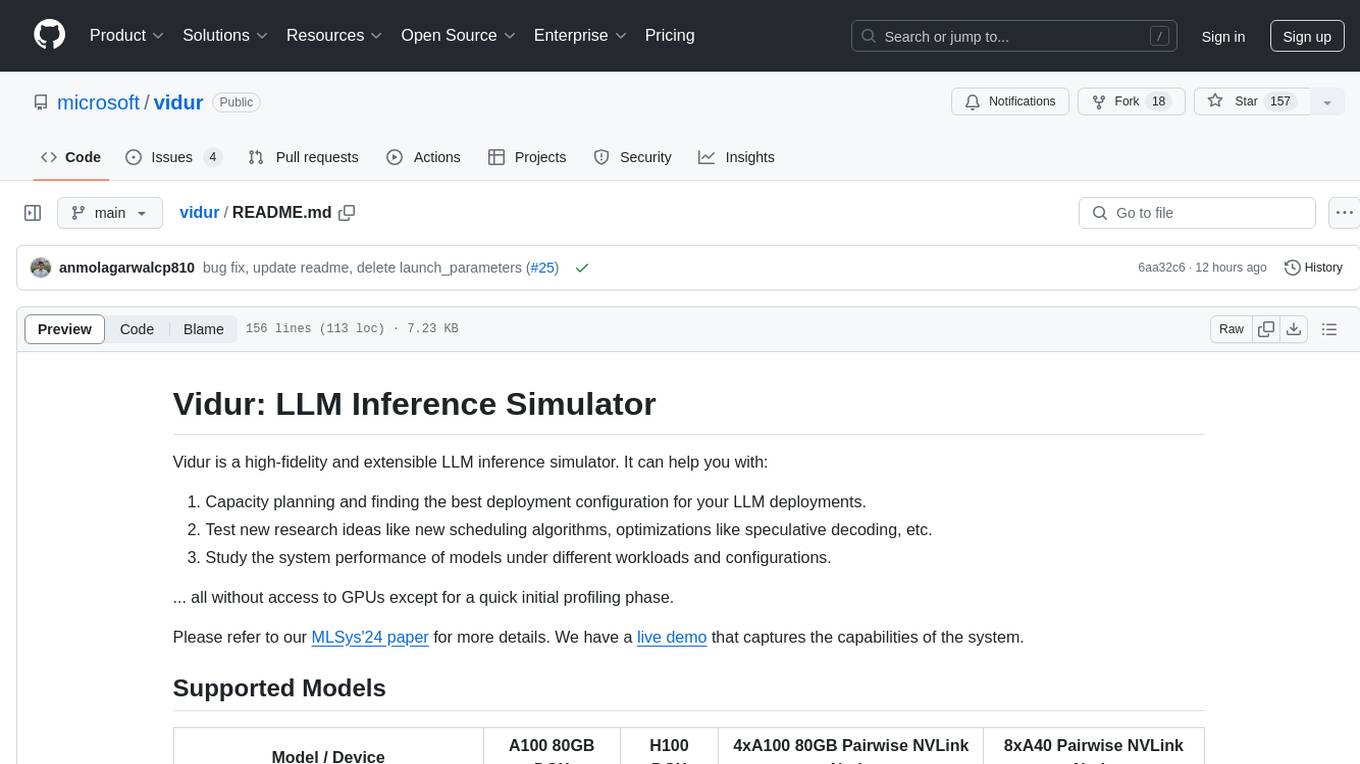Sign in to GitHub
Viewport: 1360px width, 764px height.
pos(1223,36)
